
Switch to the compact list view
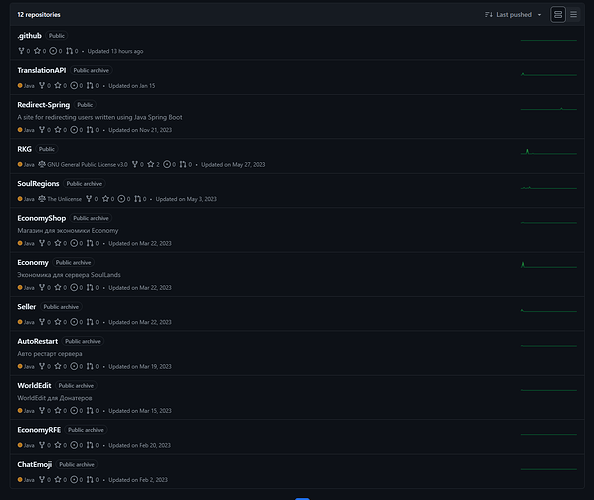(573, 15)
